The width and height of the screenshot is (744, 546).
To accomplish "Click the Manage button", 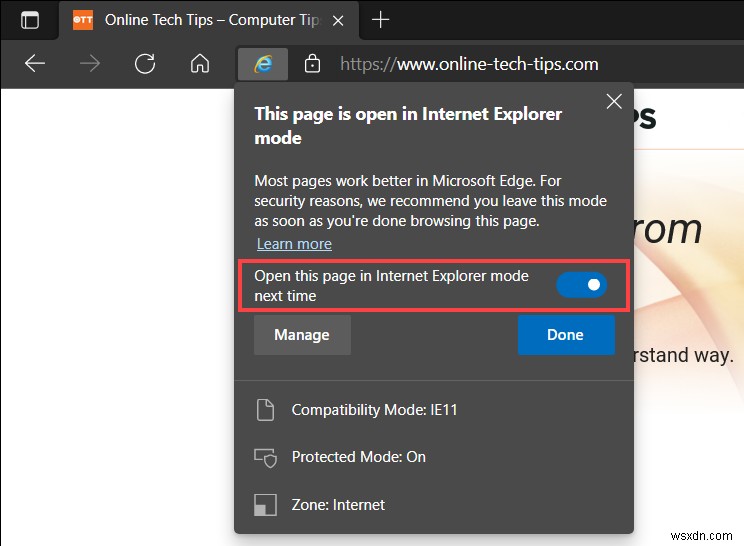I will pos(302,335).
